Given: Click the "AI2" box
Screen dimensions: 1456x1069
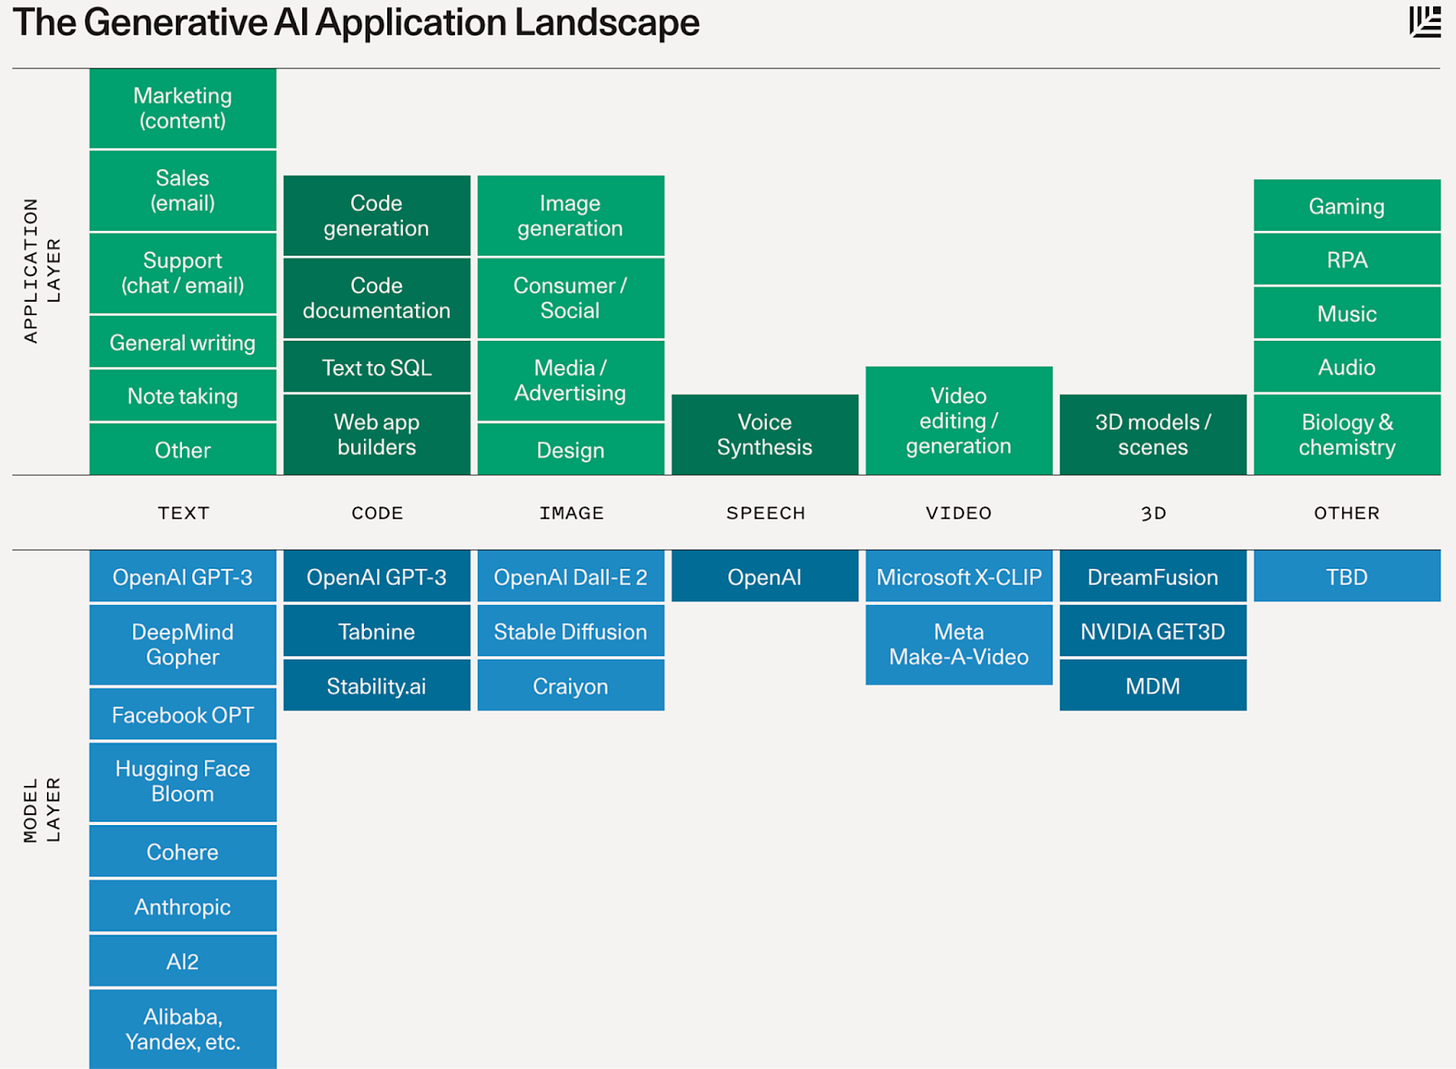Looking at the screenshot, I should tap(183, 961).
